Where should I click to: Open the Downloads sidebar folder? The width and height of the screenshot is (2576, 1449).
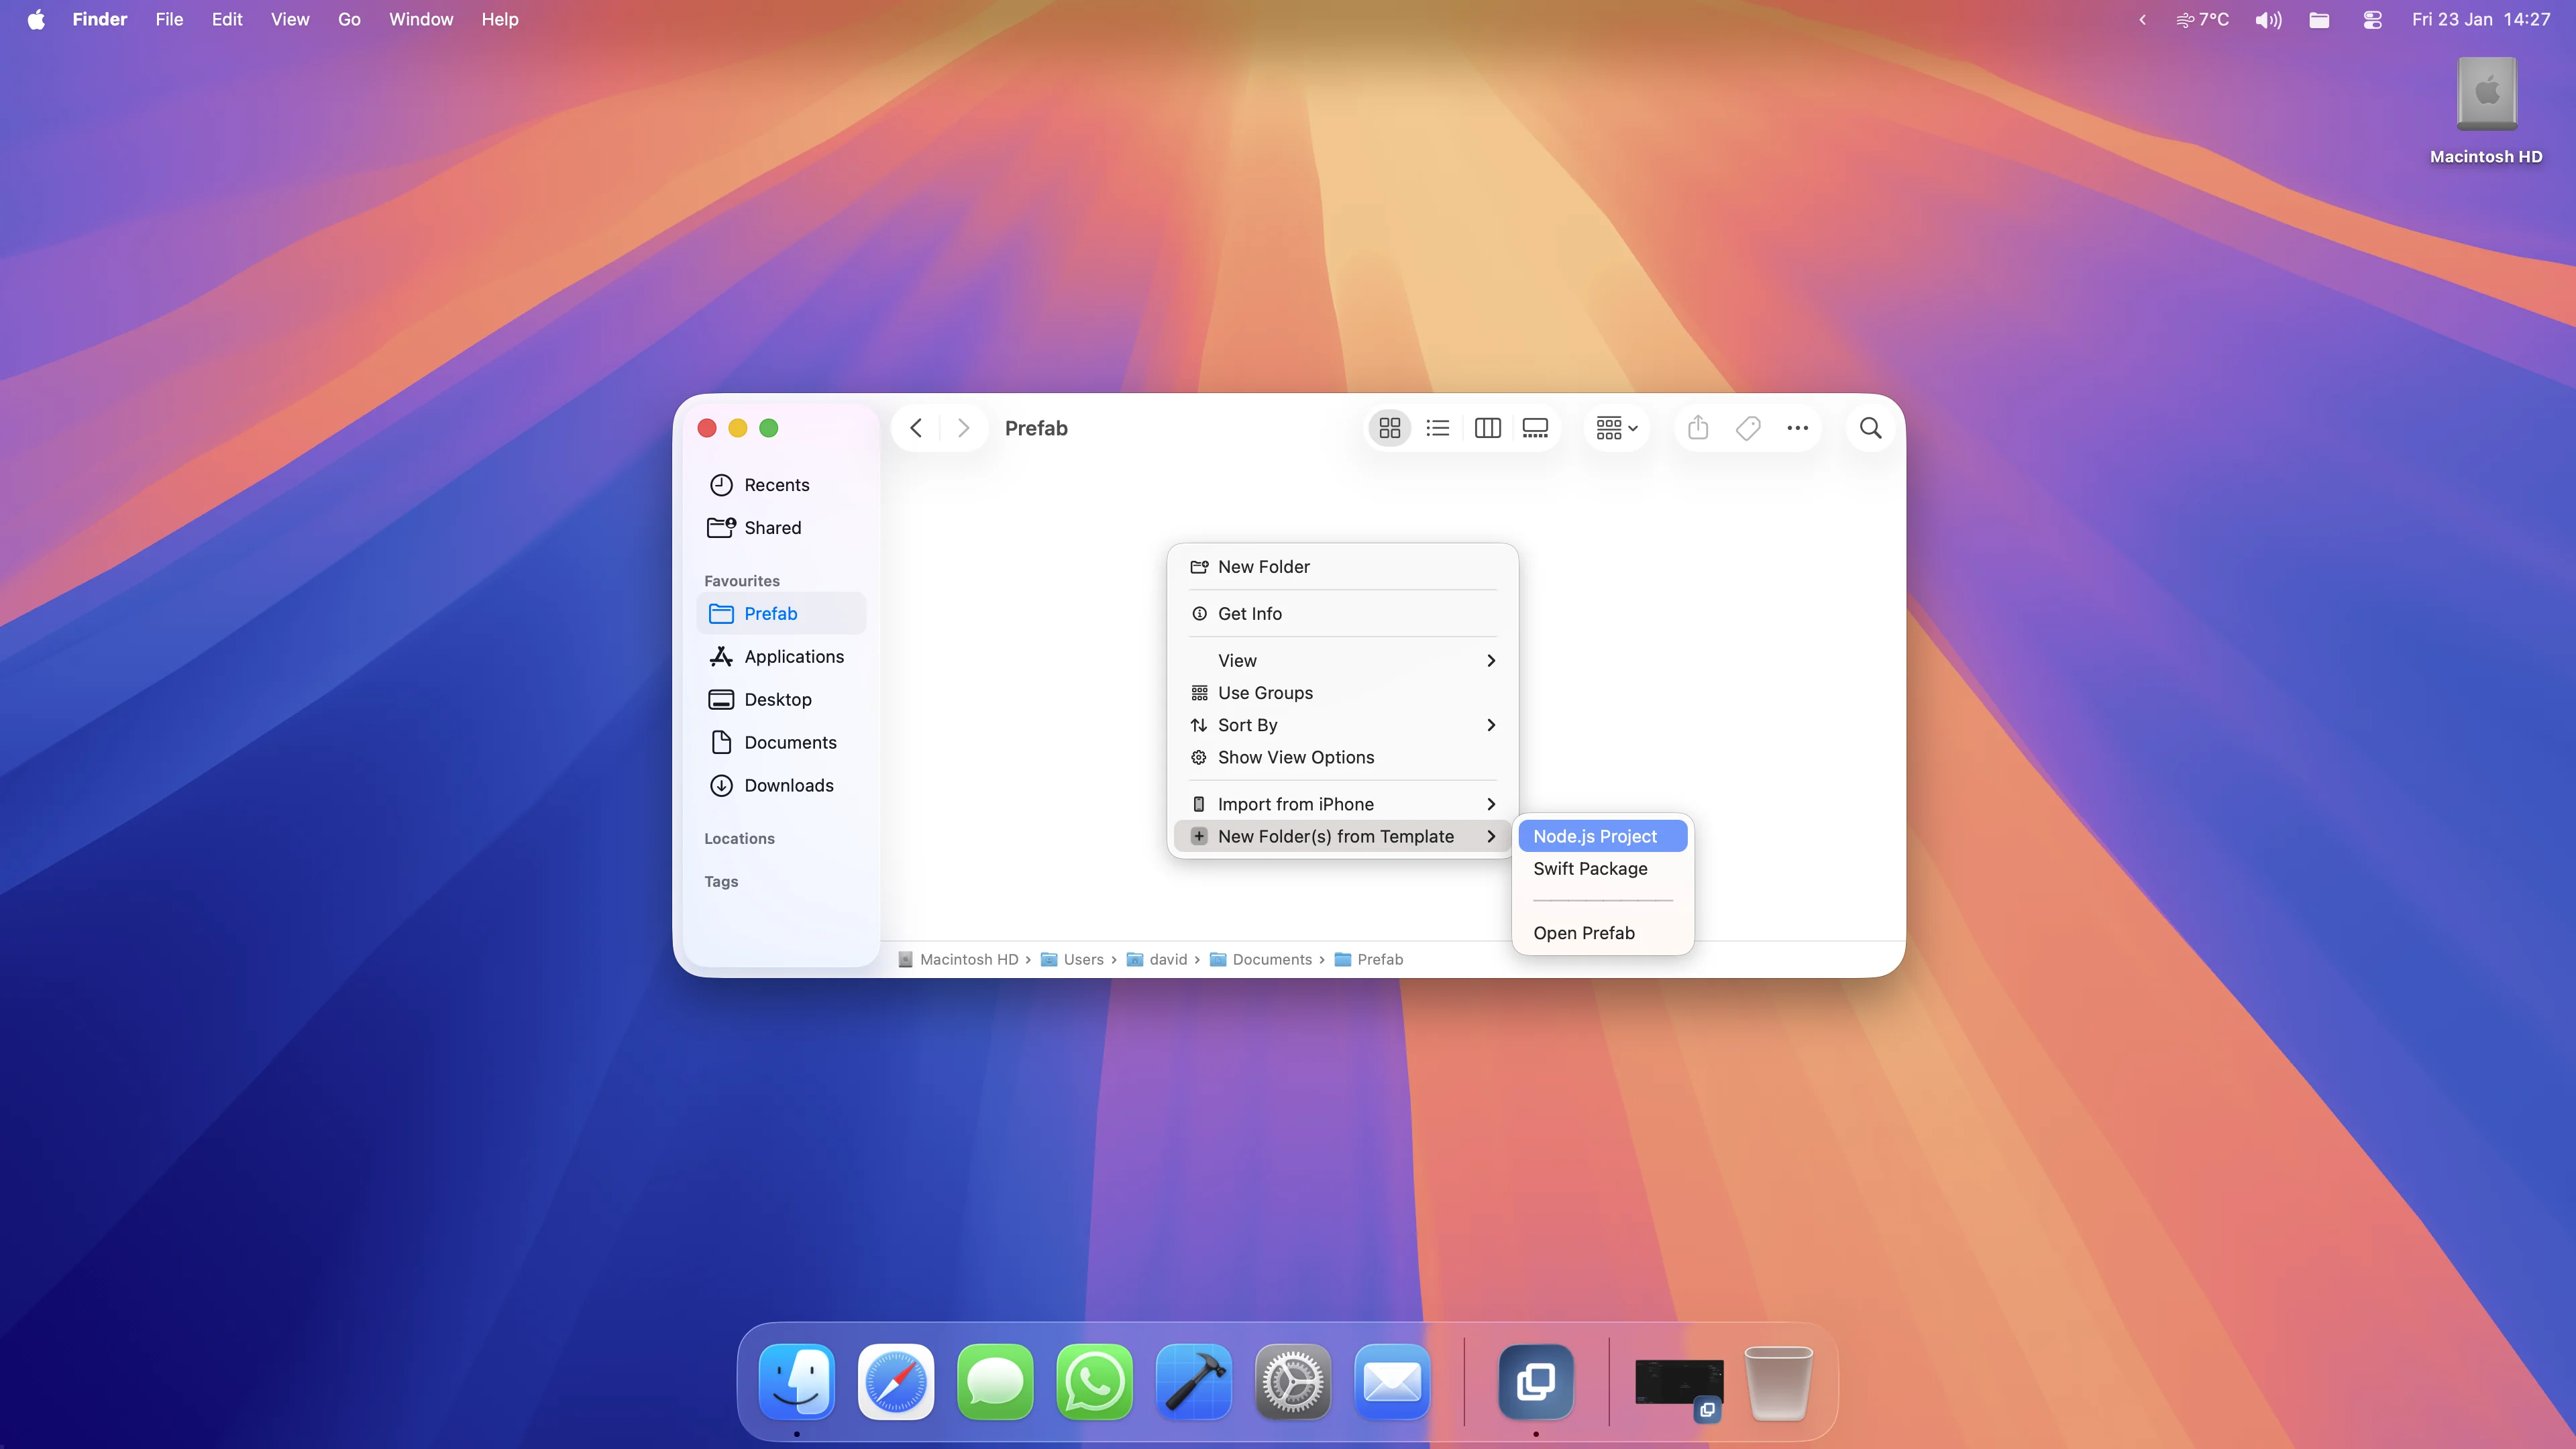coord(789,785)
